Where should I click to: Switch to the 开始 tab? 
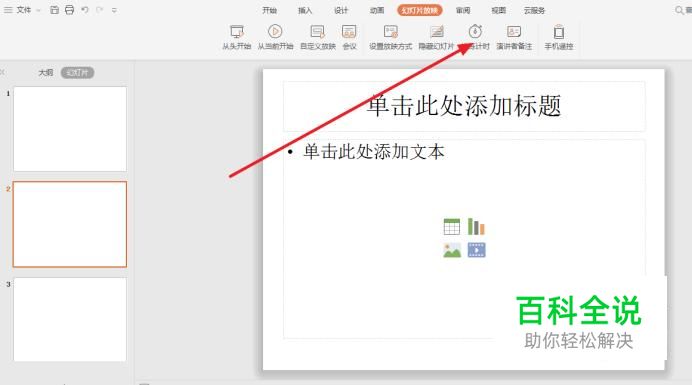[x=269, y=10]
